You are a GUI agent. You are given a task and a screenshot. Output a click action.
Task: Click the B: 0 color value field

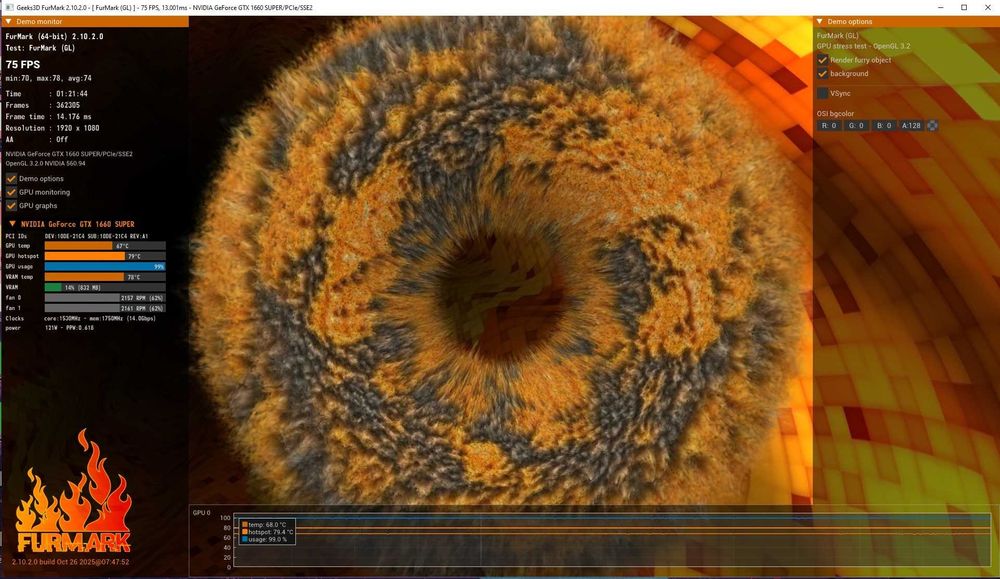884,126
